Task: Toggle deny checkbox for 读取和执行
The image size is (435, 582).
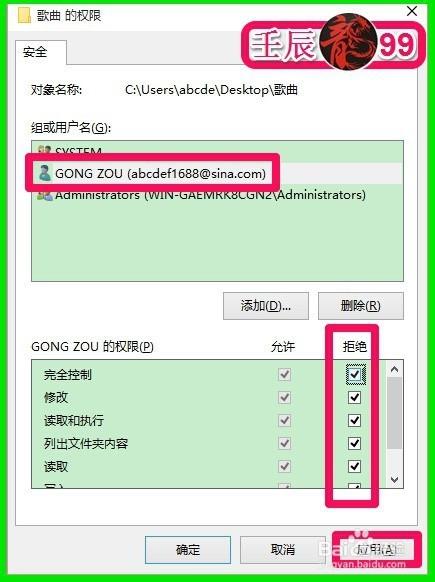Action: tap(355, 421)
